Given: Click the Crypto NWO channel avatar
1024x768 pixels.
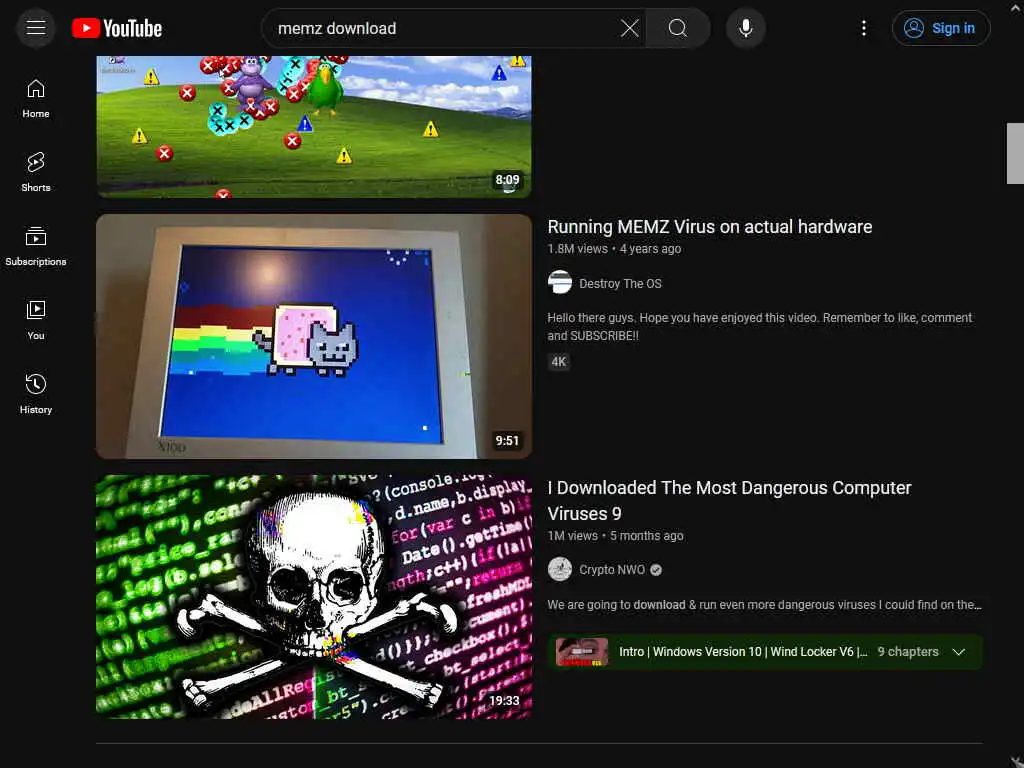Looking at the screenshot, I should click(560, 569).
